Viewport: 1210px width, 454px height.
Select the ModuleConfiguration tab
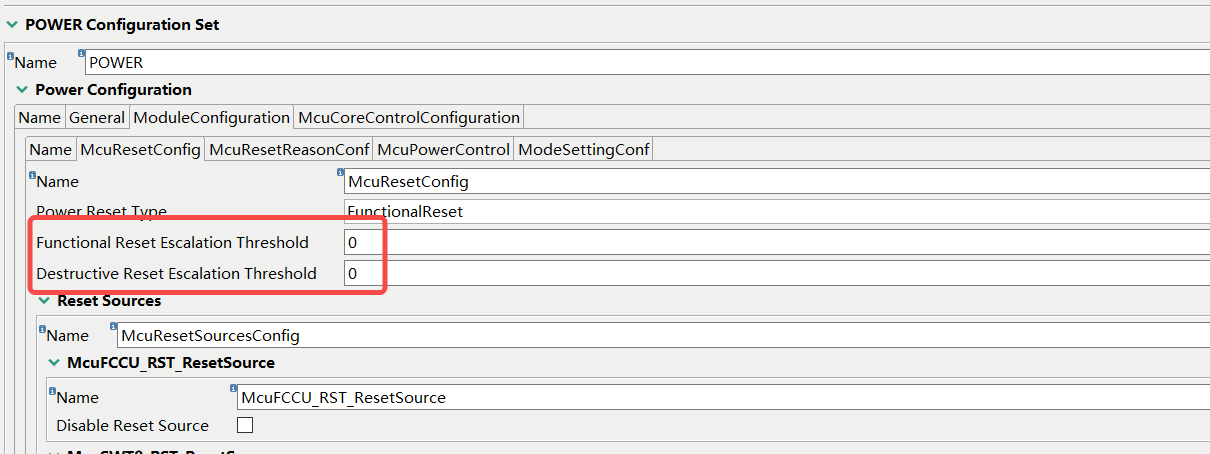coord(211,118)
